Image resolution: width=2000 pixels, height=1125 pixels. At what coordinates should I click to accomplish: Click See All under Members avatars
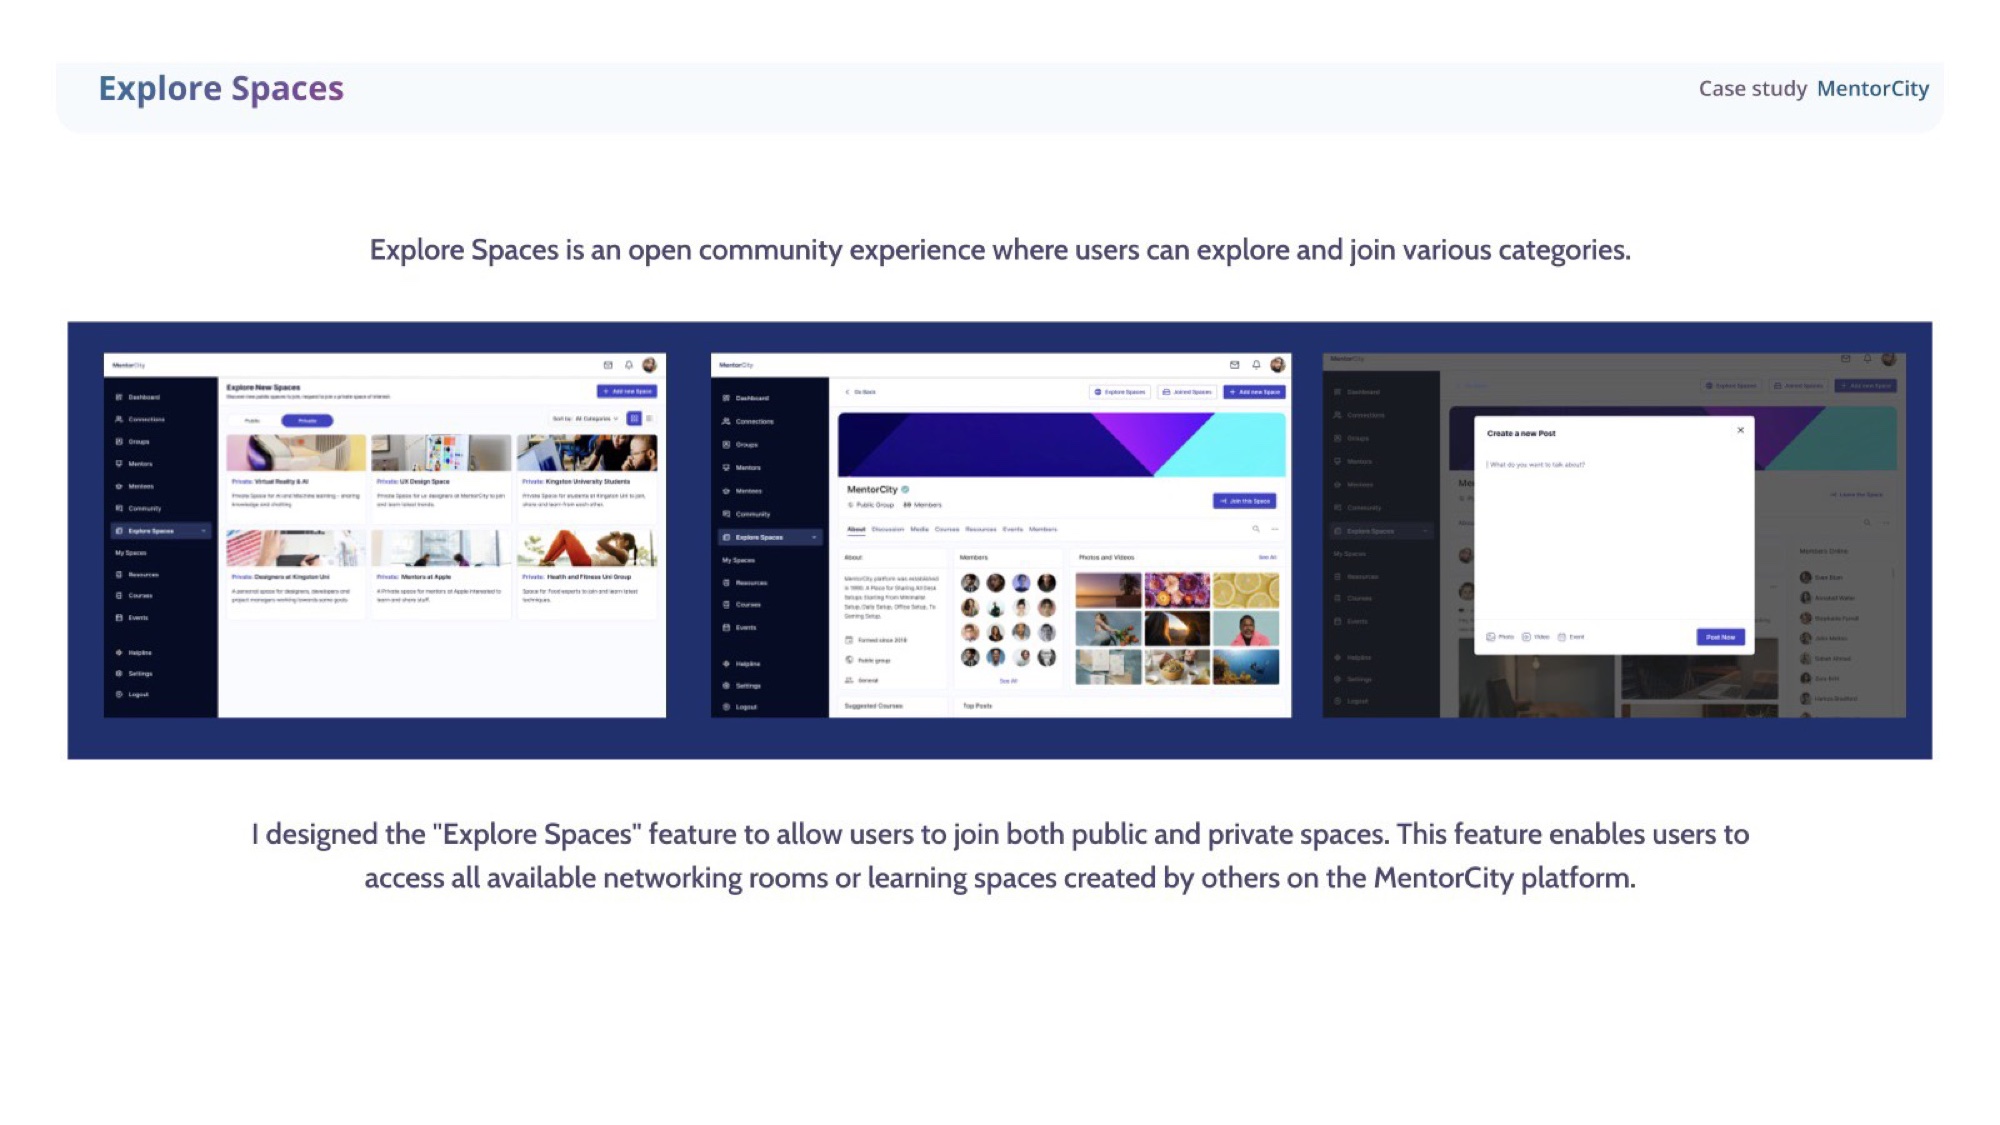(1008, 681)
